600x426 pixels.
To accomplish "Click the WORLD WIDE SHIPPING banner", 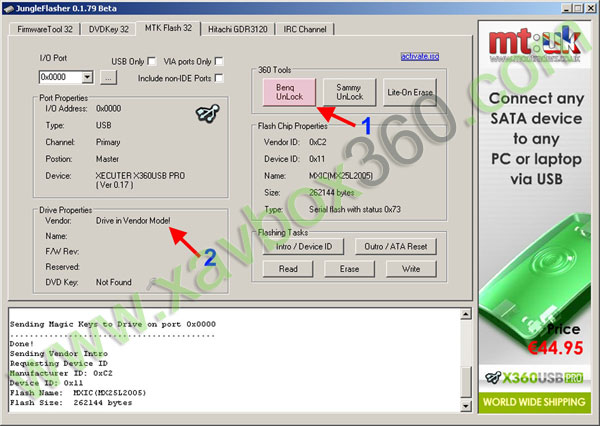I will coord(534,402).
